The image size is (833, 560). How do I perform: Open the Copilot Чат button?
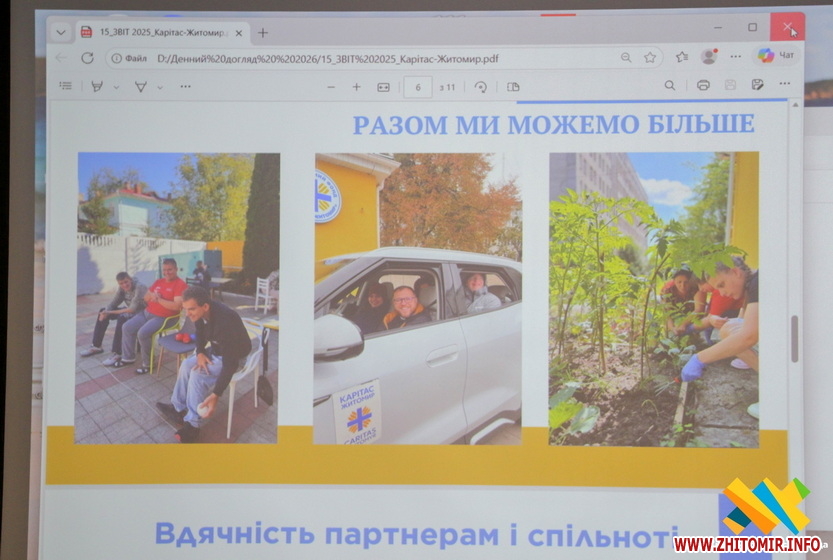776,56
